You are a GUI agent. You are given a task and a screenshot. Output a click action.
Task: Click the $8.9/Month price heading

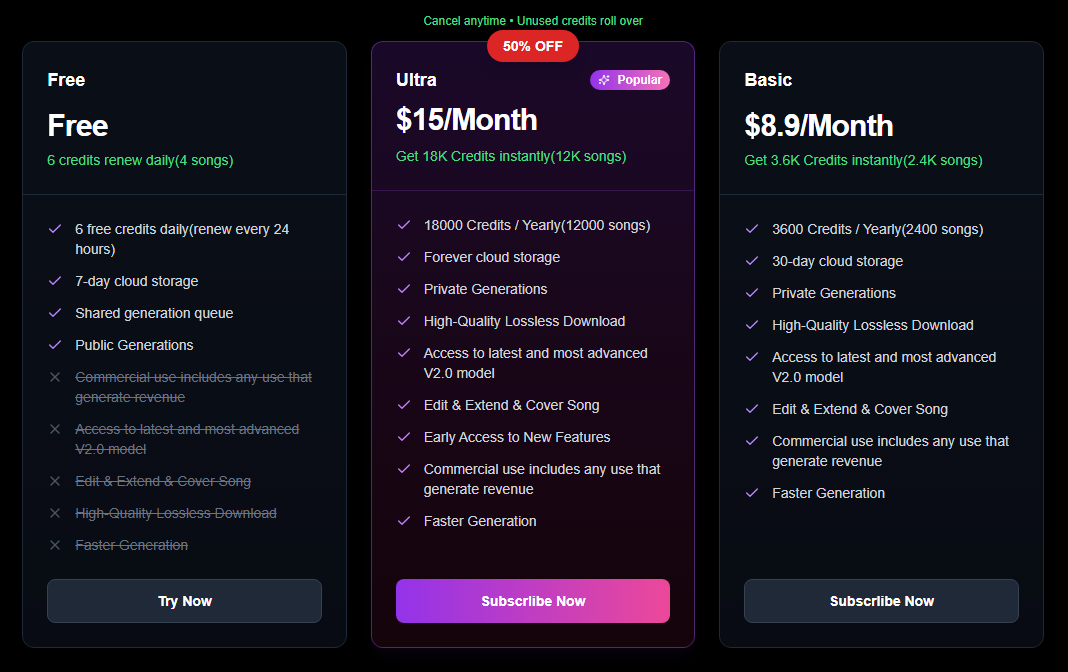tap(819, 125)
